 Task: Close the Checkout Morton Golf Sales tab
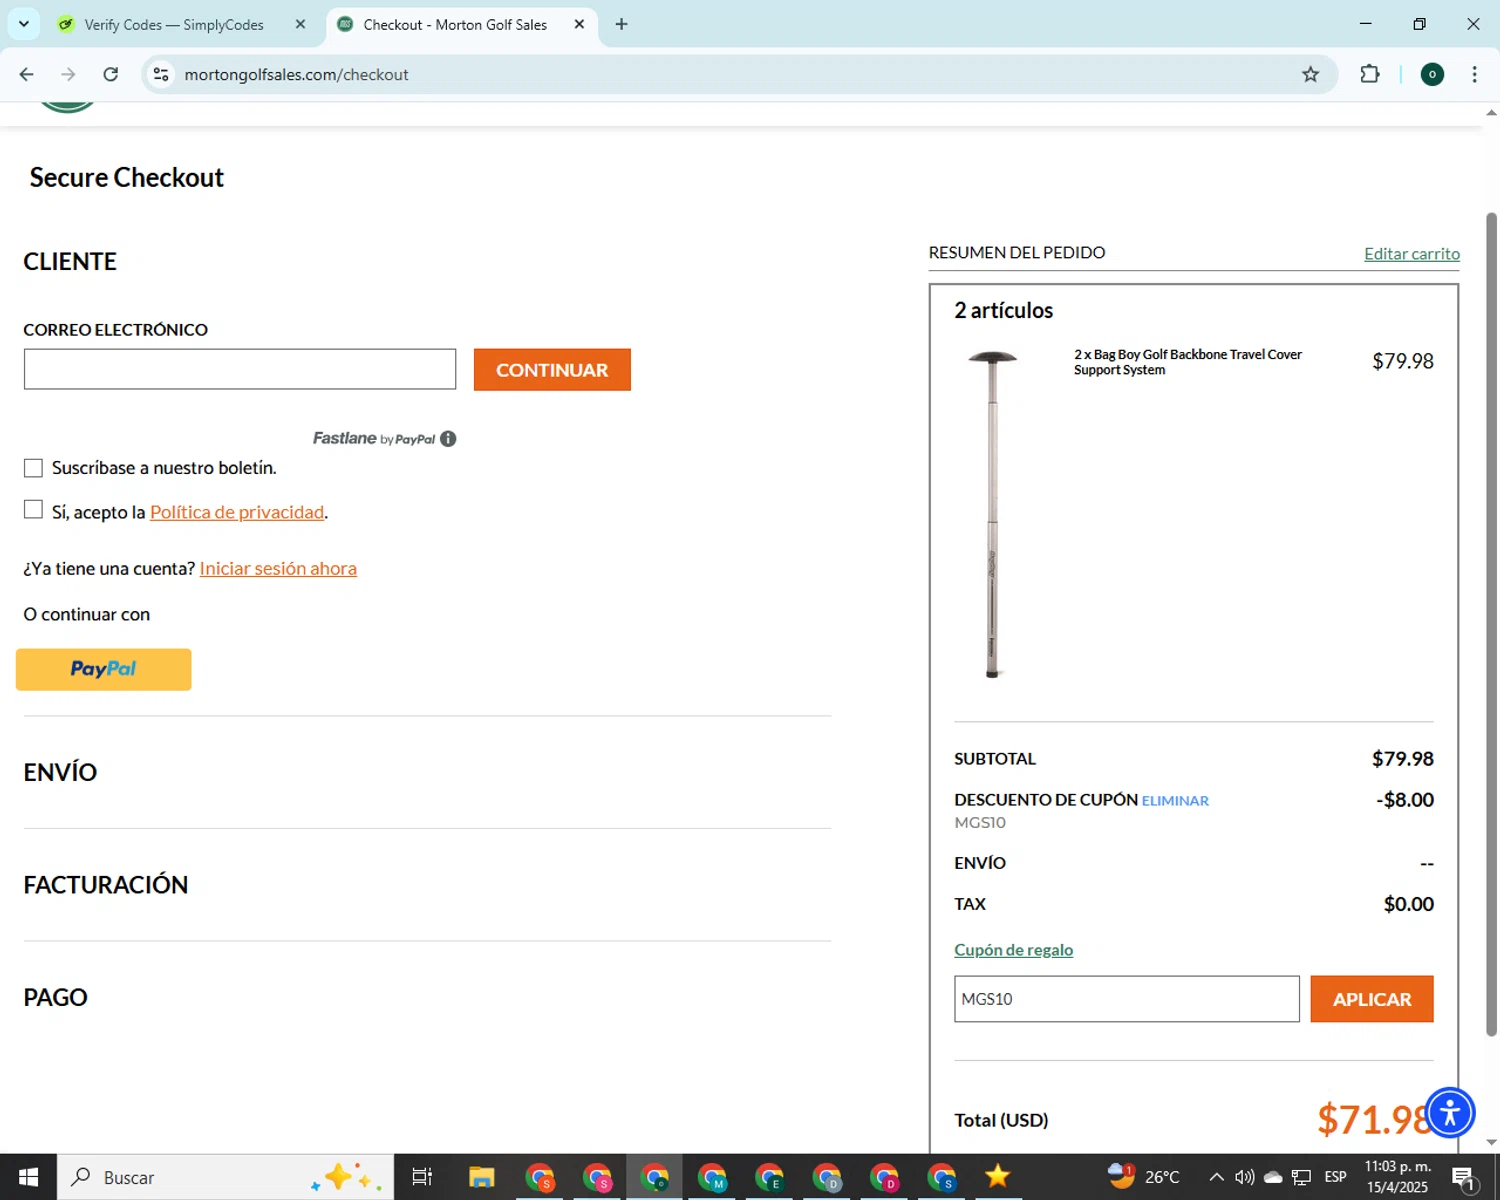pyautogui.click(x=579, y=24)
